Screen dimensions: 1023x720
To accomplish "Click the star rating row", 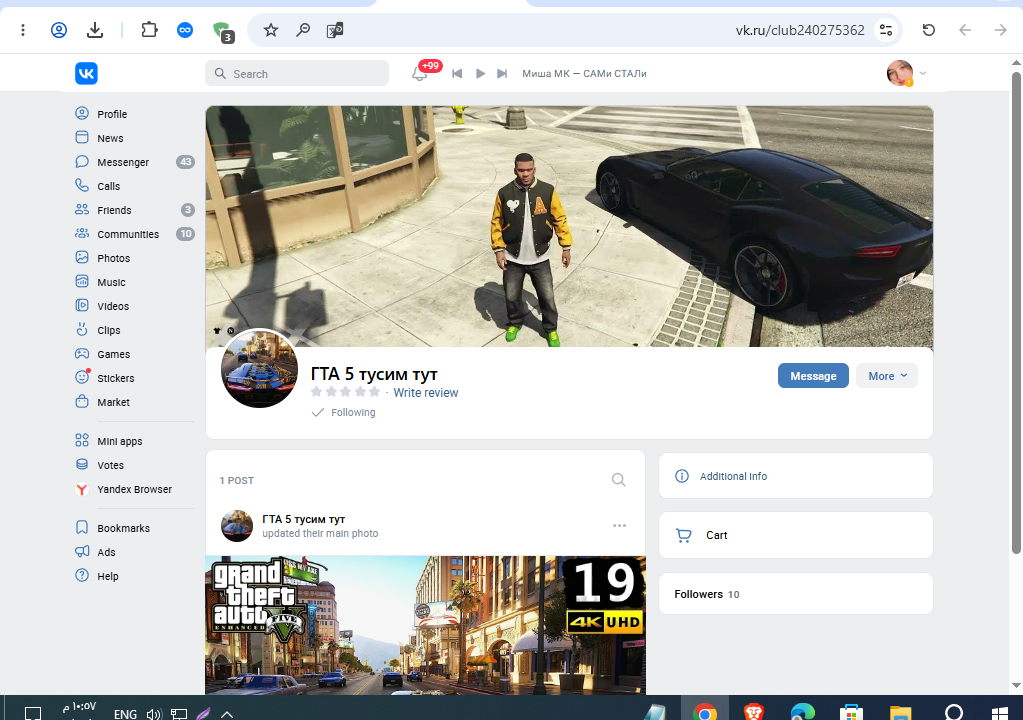I will click(346, 392).
